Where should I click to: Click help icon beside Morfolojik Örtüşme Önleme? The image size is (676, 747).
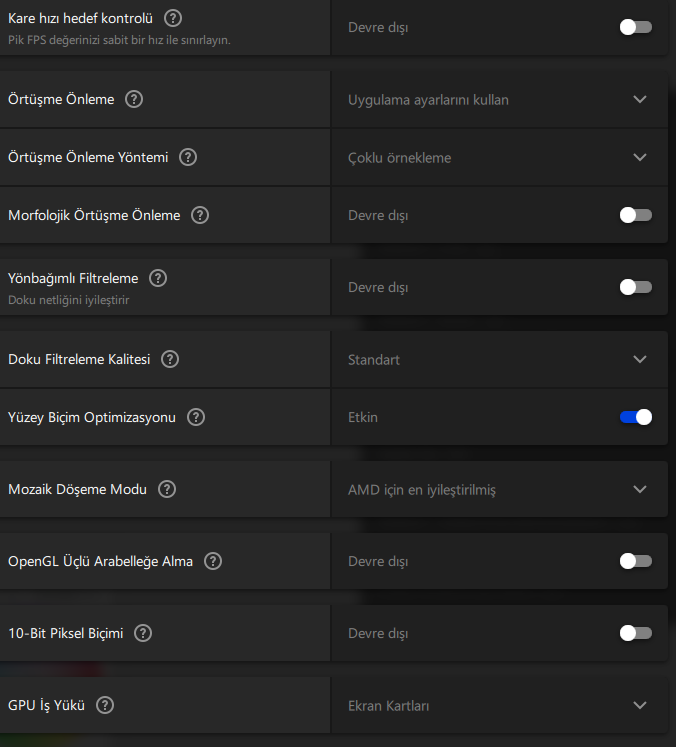tap(200, 215)
